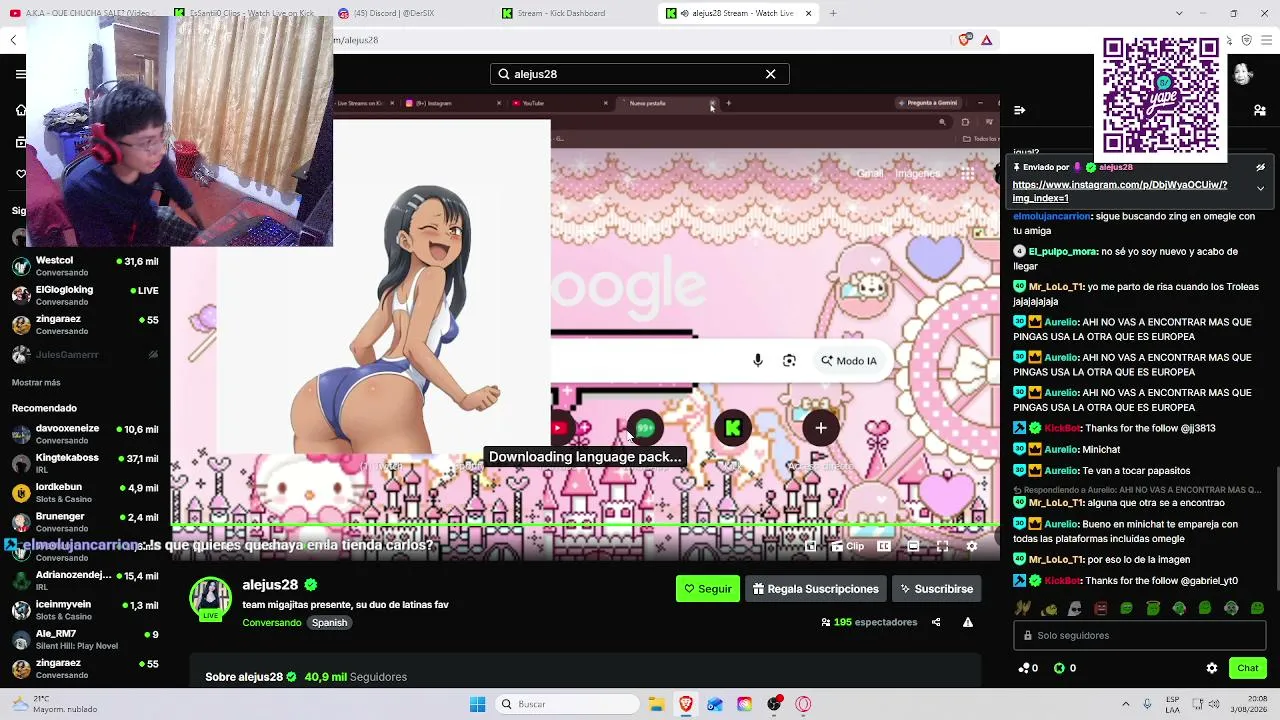Viewport: 1280px width, 720px height.
Task: Click the Regala Suscripciones button
Action: tap(815, 589)
